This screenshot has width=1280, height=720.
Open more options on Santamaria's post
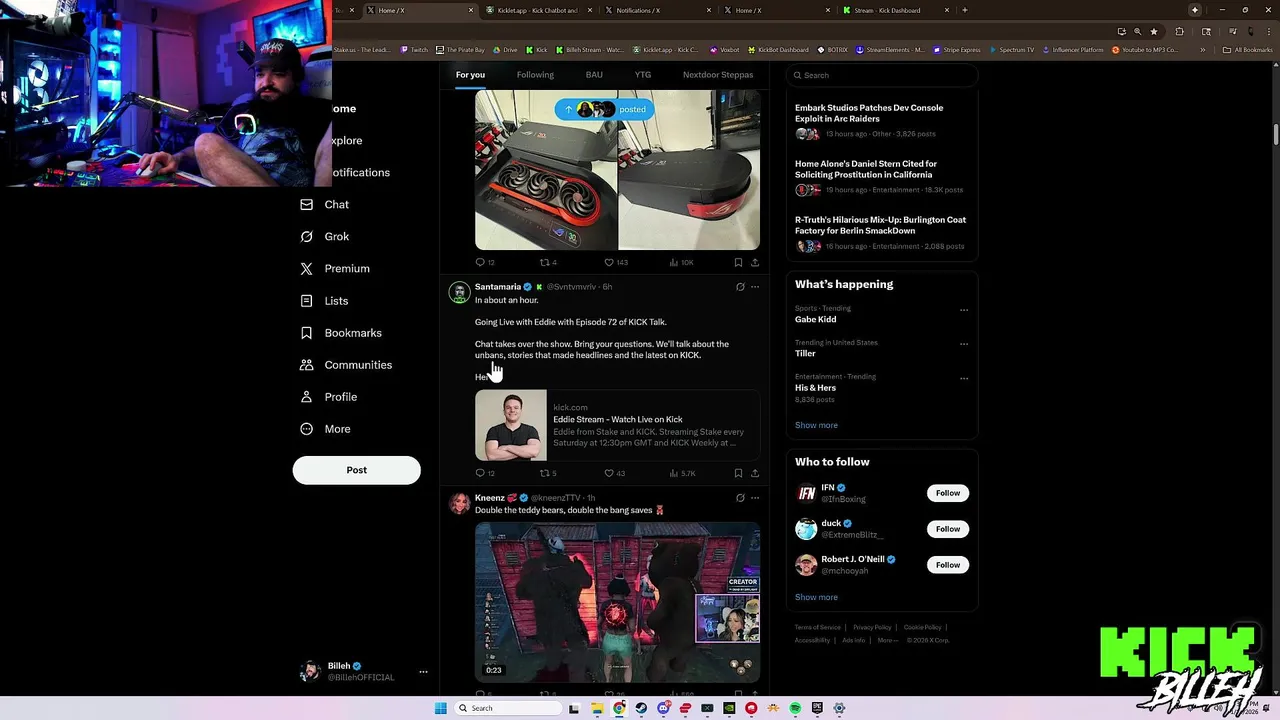(x=755, y=287)
